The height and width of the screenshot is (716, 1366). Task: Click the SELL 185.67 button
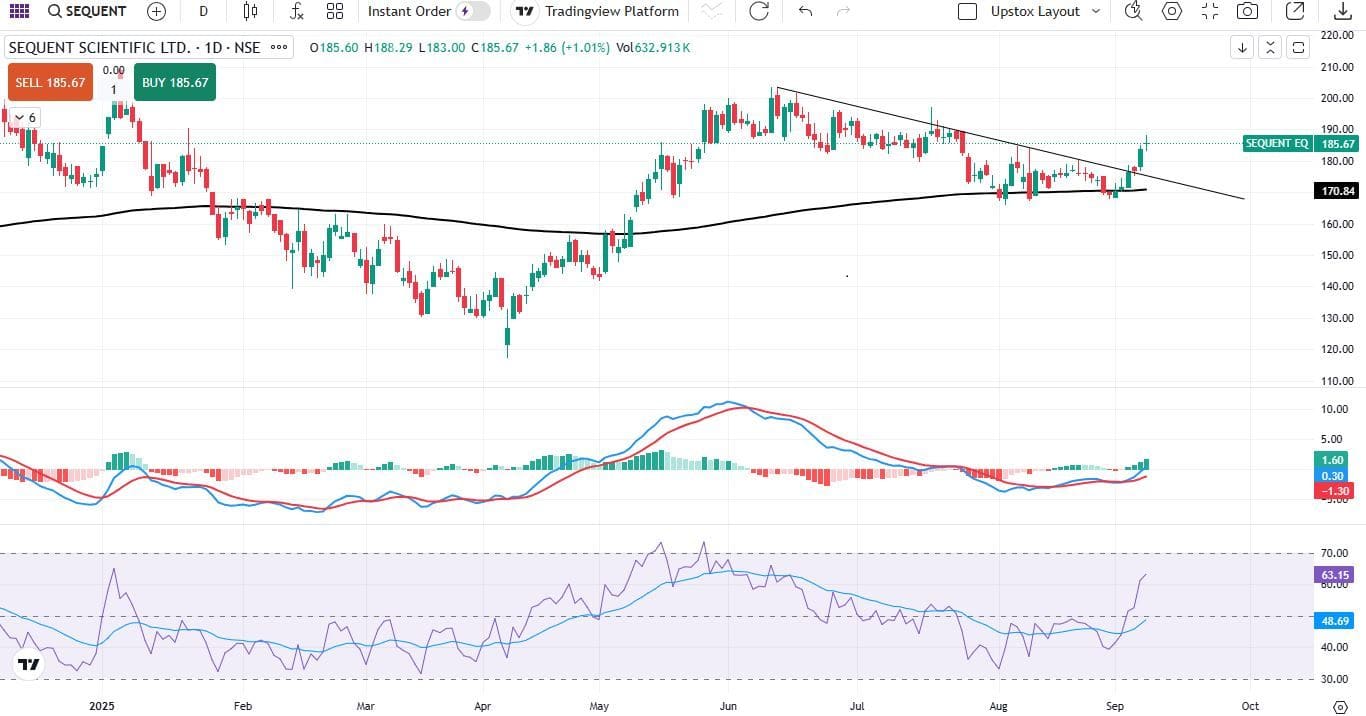click(x=50, y=82)
